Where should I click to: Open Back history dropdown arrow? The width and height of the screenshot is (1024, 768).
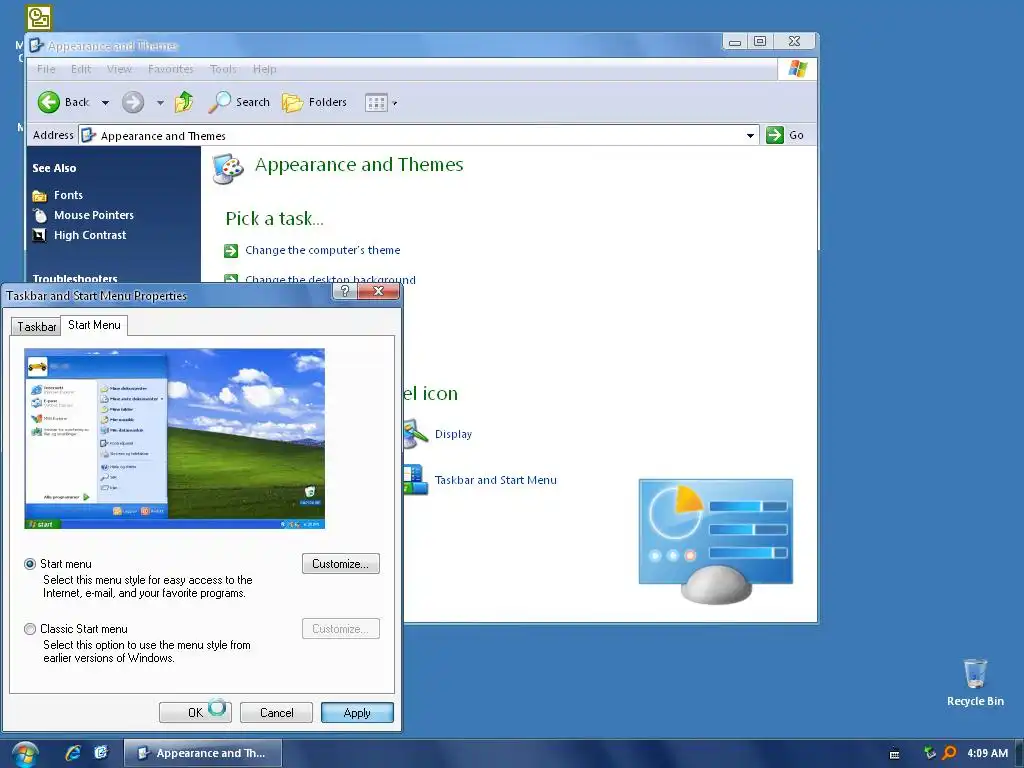click(x=105, y=103)
